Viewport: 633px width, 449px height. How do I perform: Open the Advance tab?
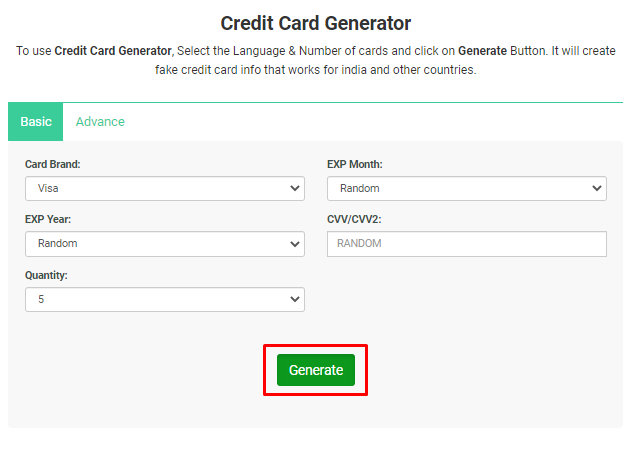100,122
